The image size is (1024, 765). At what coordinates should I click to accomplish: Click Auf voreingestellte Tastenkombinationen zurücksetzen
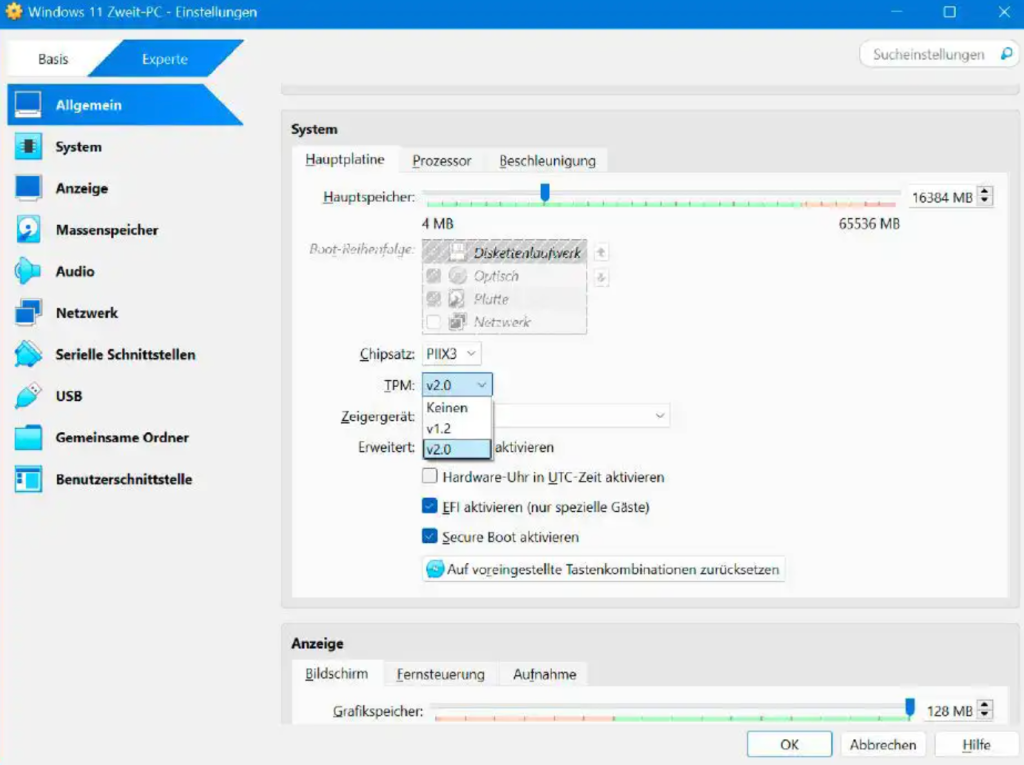click(x=602, y=568)
